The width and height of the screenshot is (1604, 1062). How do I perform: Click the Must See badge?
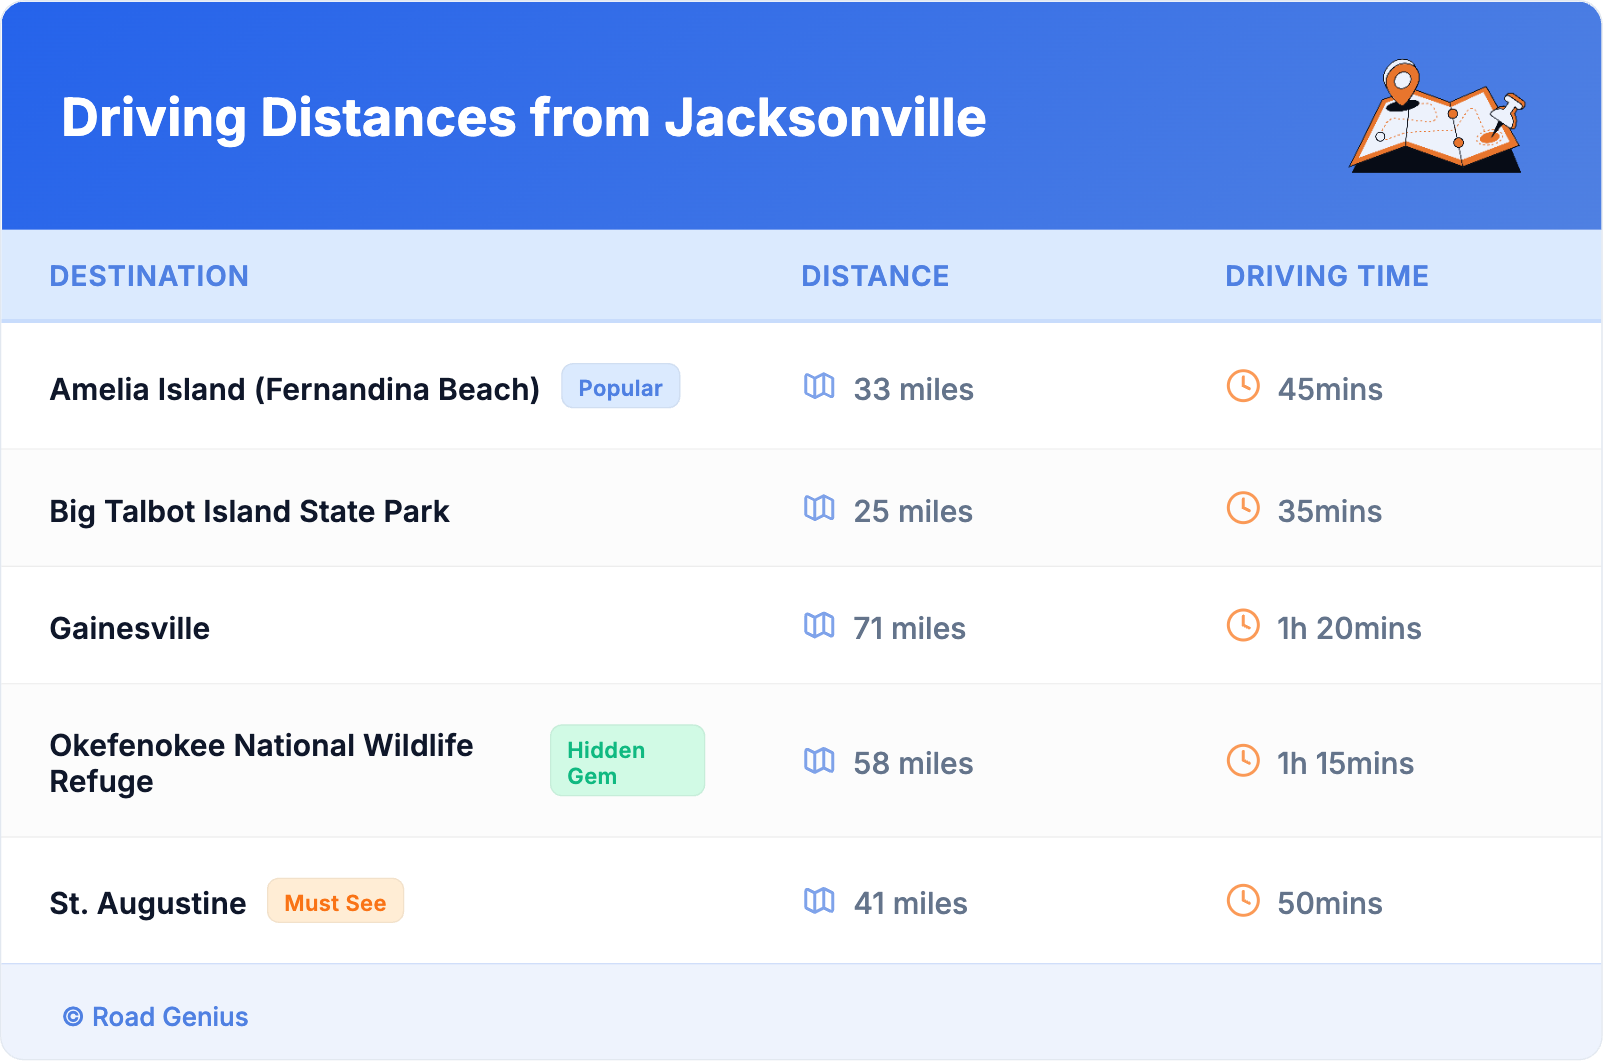click(335, 902)
